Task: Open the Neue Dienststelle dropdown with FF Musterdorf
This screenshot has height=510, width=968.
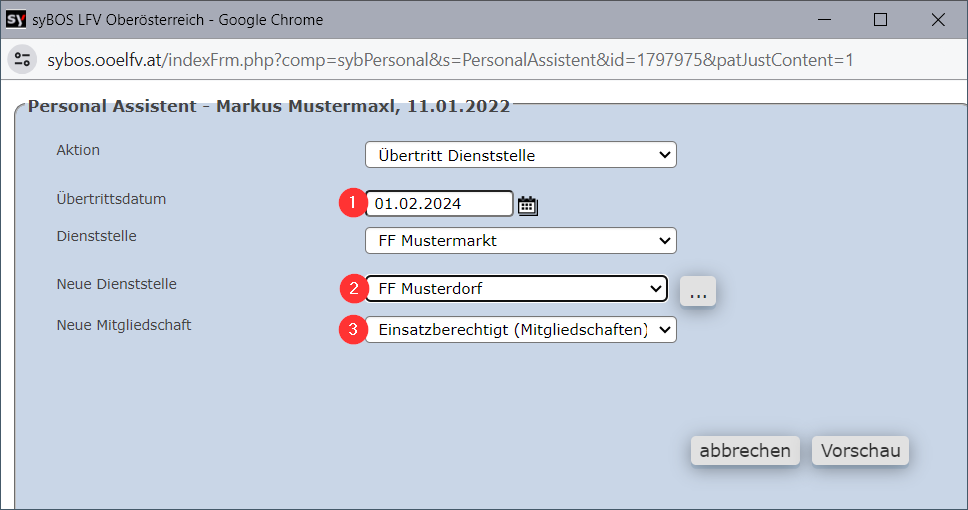Action: coord(517,288)
